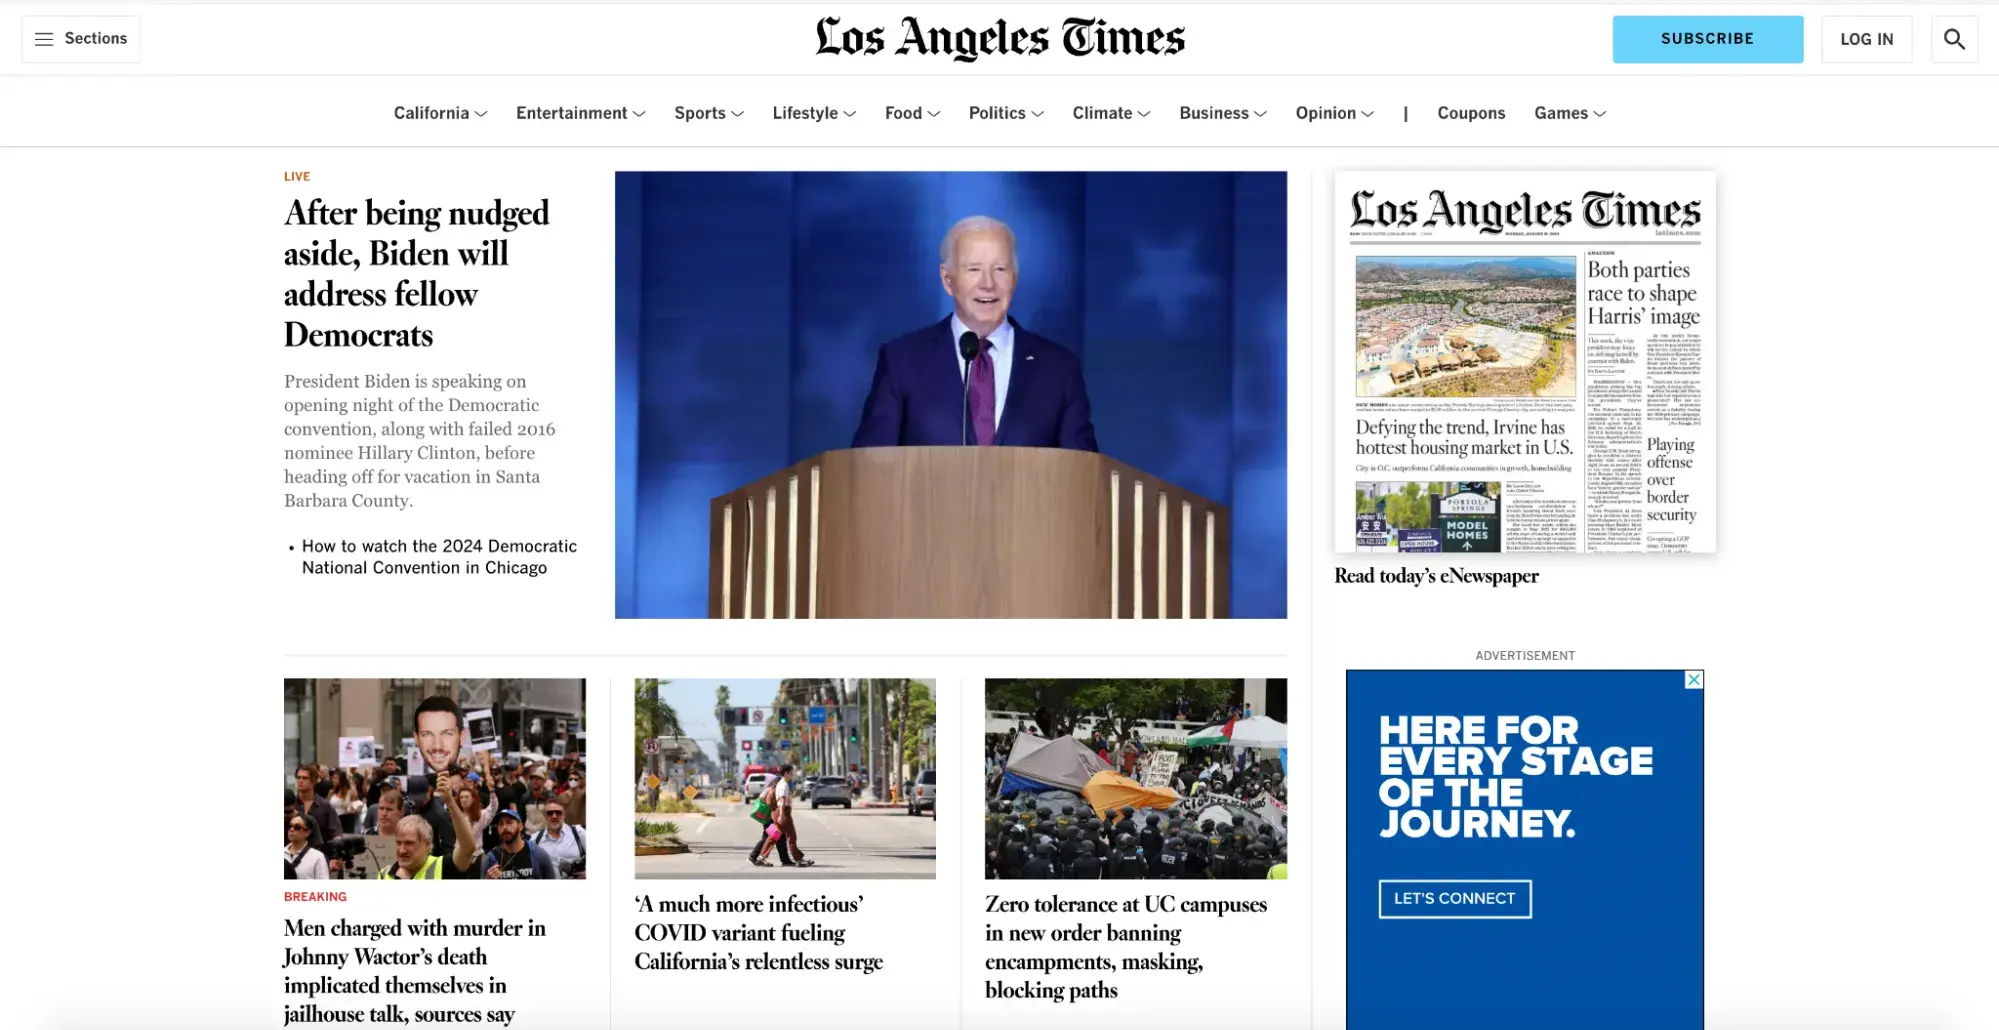
Task: Click the Subscribe button
Action: (1707, 39)
